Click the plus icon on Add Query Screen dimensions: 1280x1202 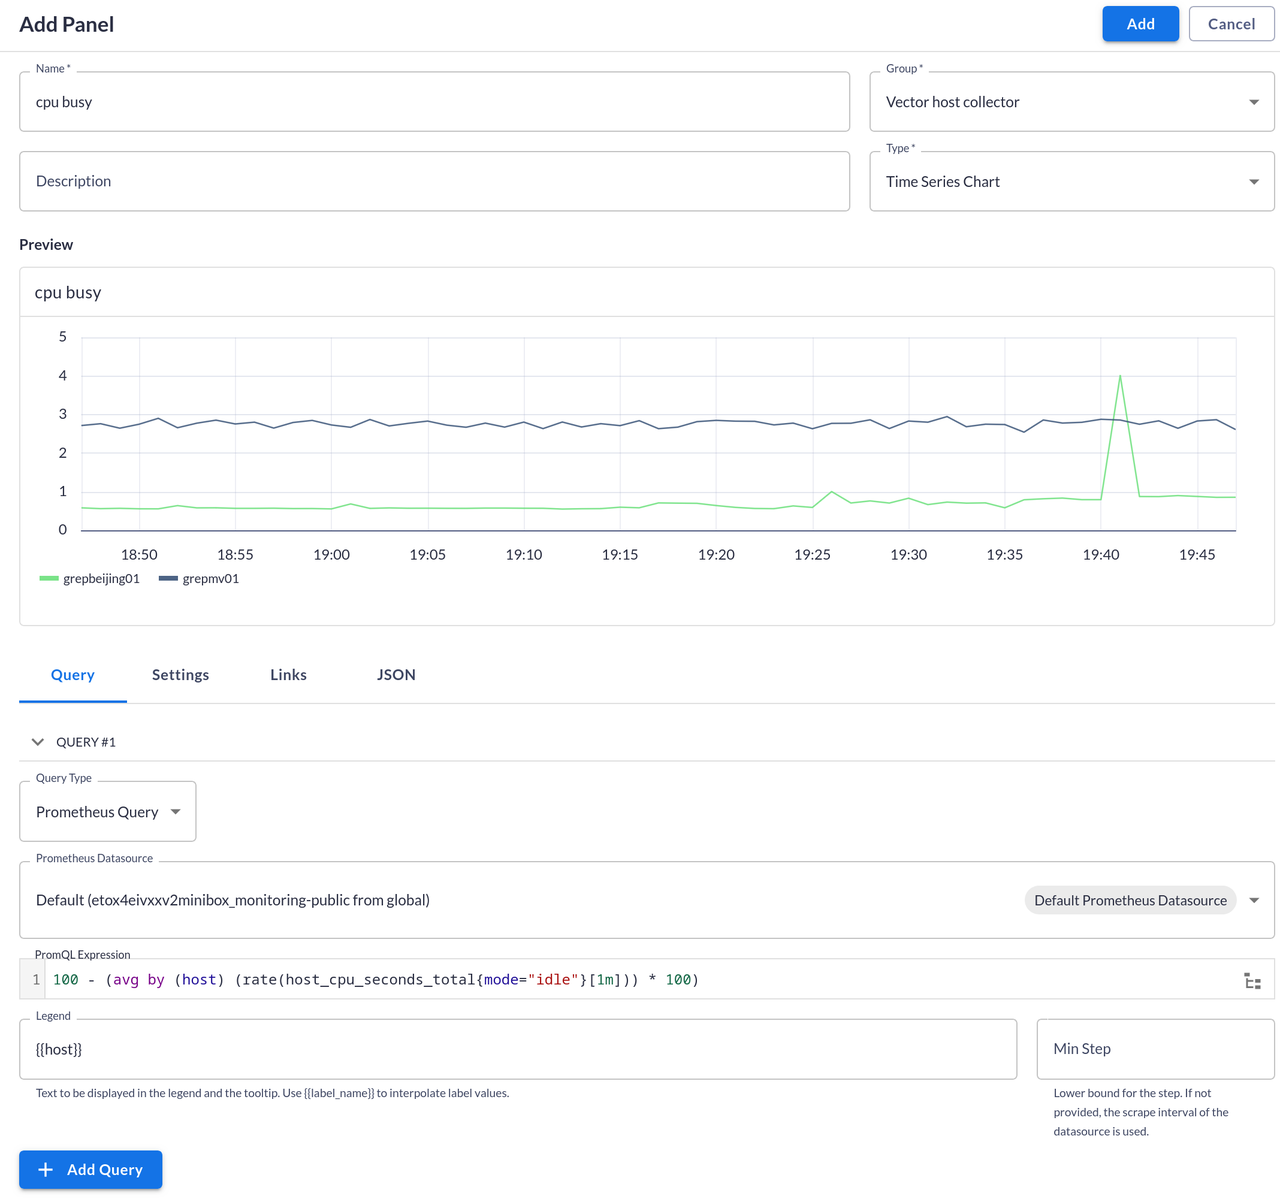(x=46, y=1169)
